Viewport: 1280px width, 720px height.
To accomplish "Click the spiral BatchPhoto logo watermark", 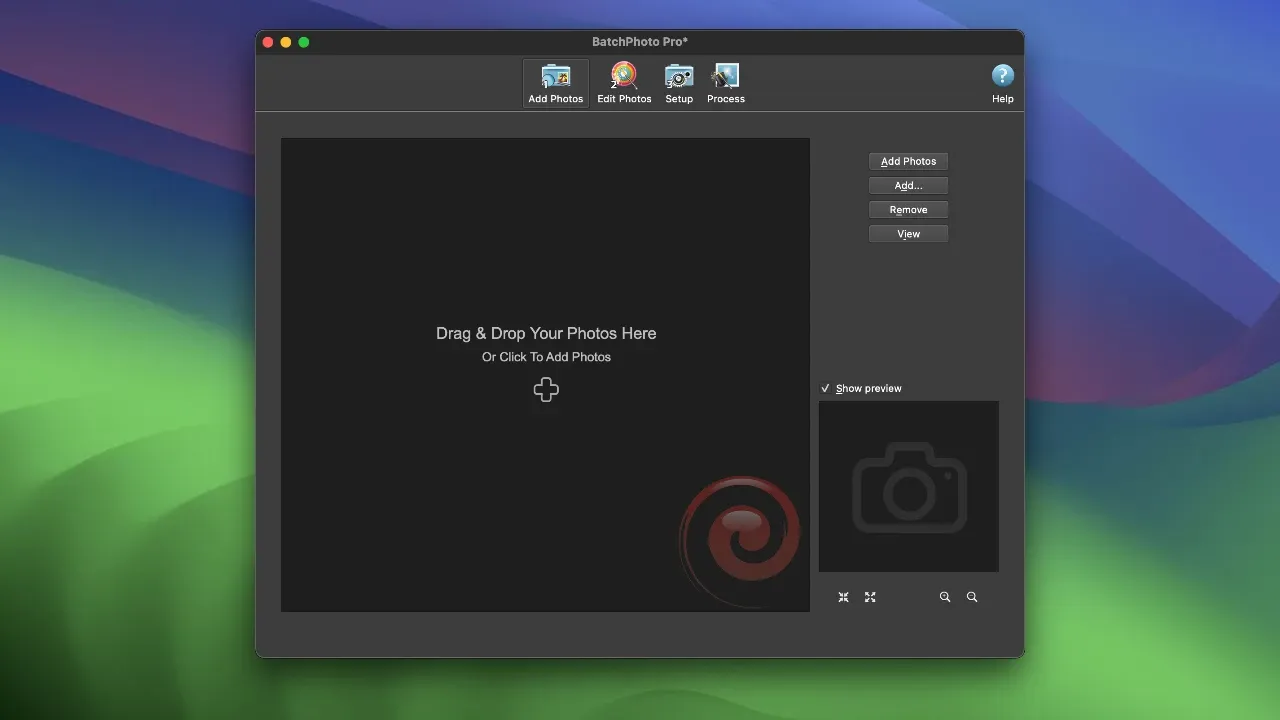I will click(x=741, y=540).
